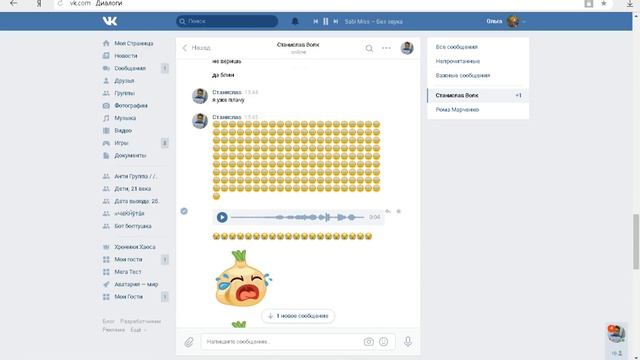This screenshot has width=640, height=360.
Task: Click the document icon beside Документы
Action: (x=106, y=156)
